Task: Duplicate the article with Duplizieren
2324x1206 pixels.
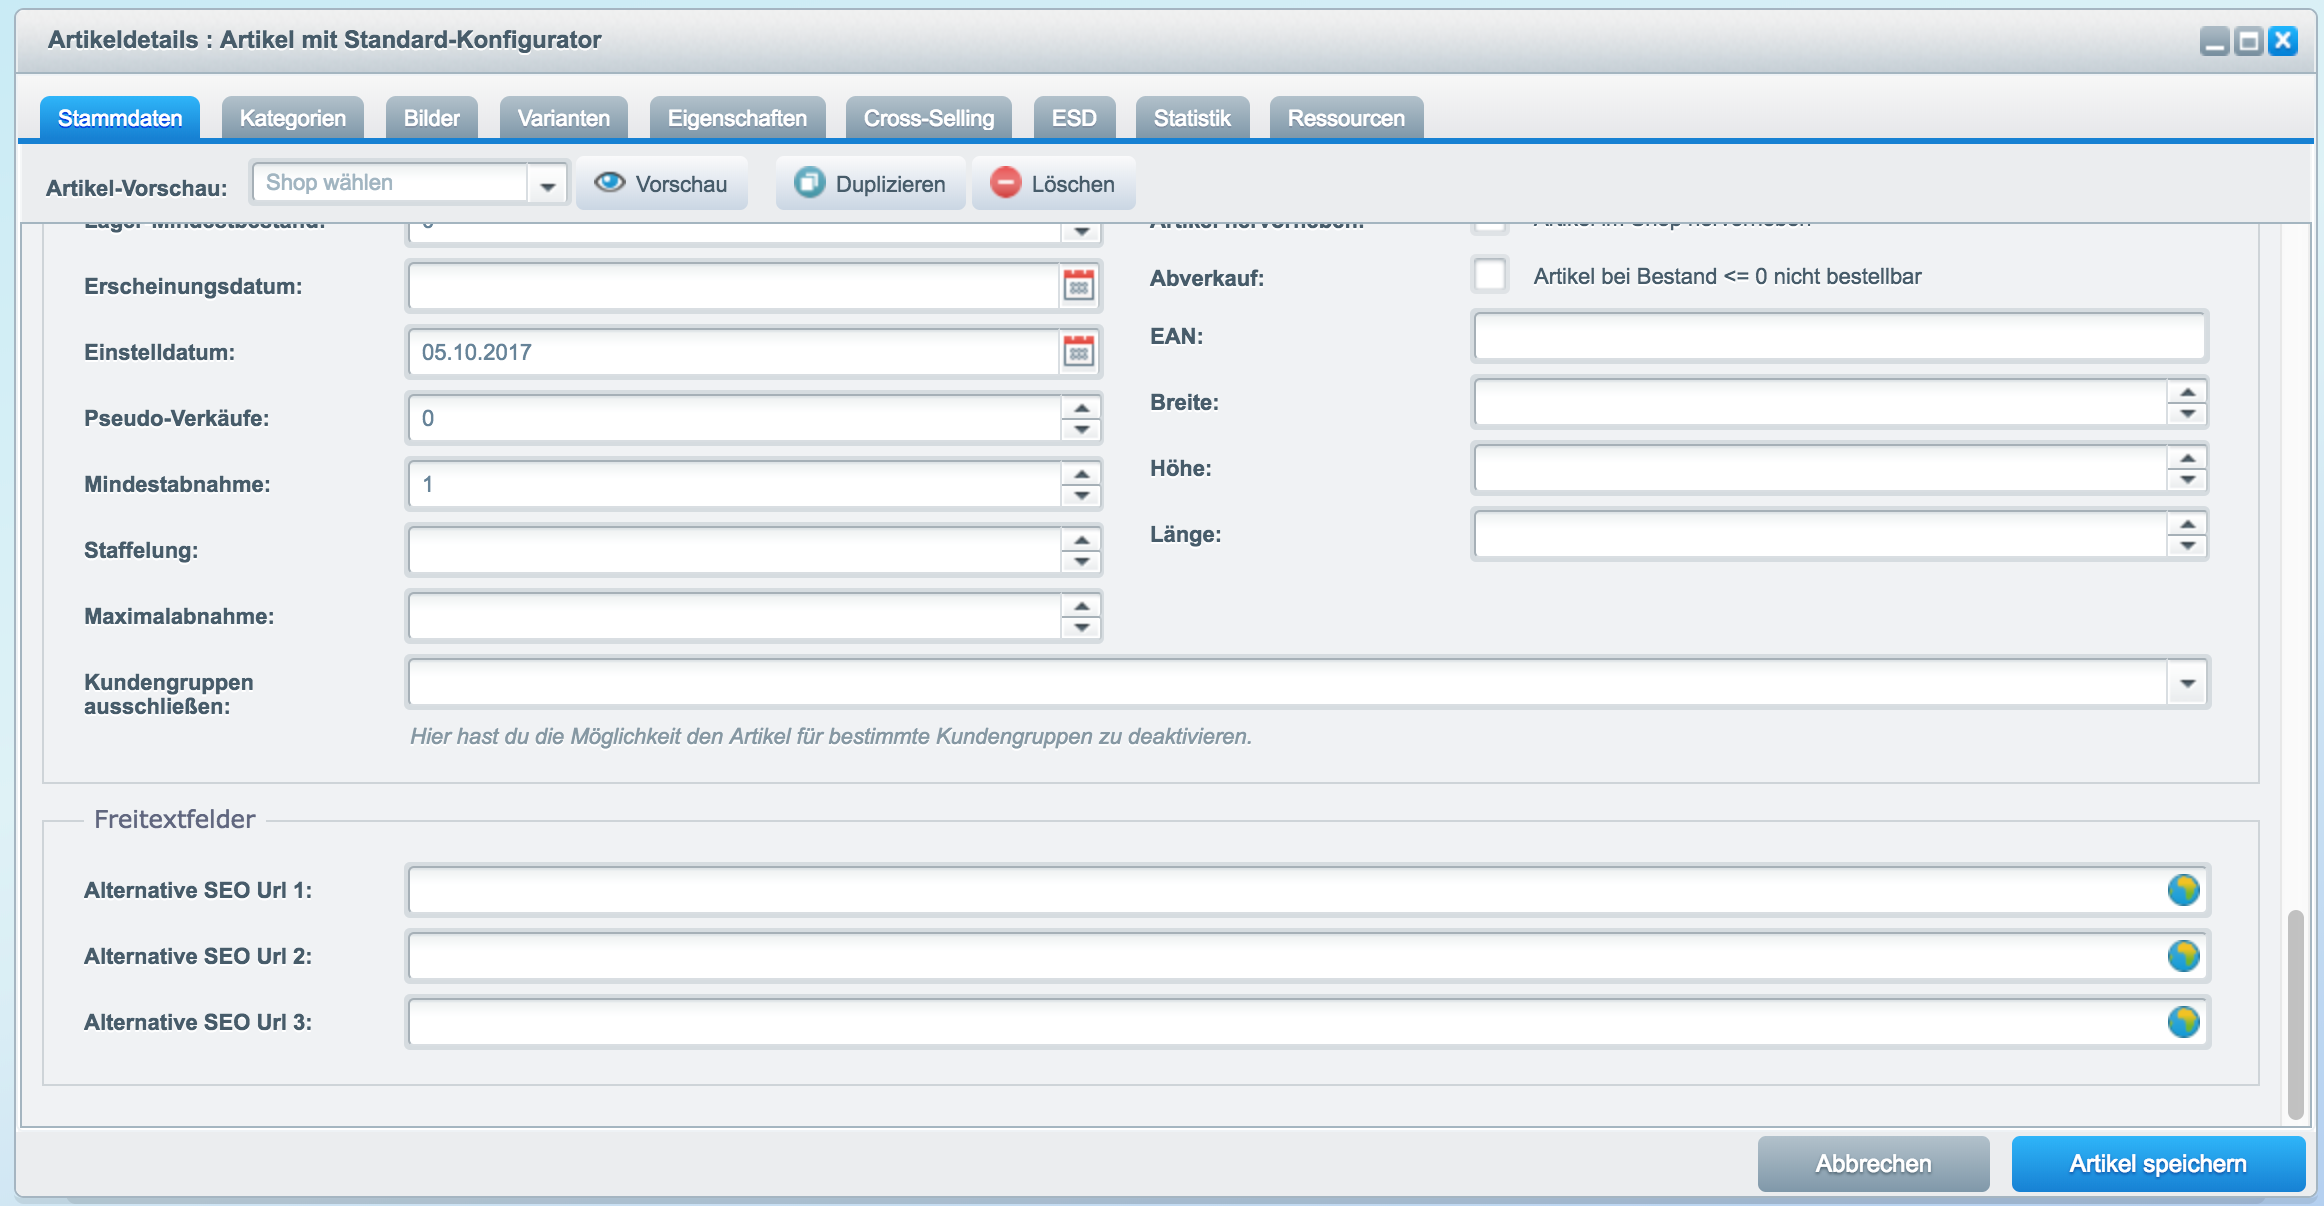Action: click(x=870, y=184)
